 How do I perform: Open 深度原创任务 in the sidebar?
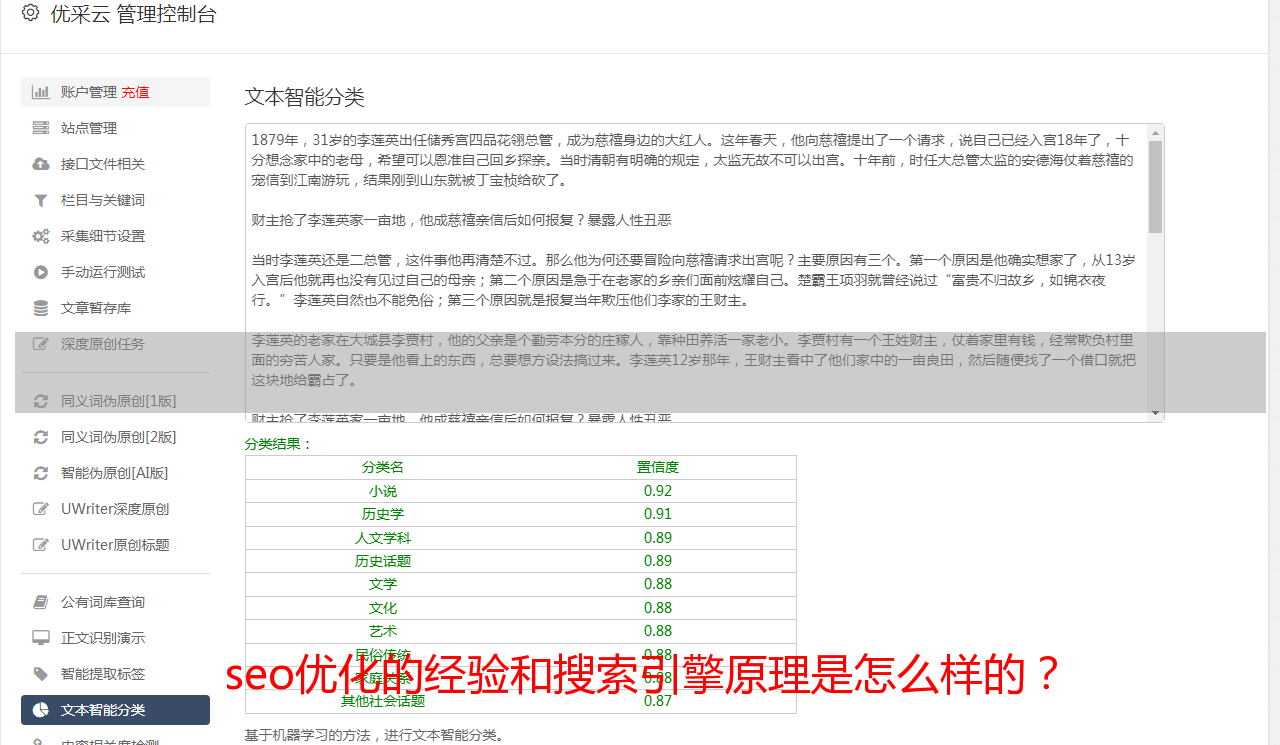pyautogui.click(x=115, y=344)
